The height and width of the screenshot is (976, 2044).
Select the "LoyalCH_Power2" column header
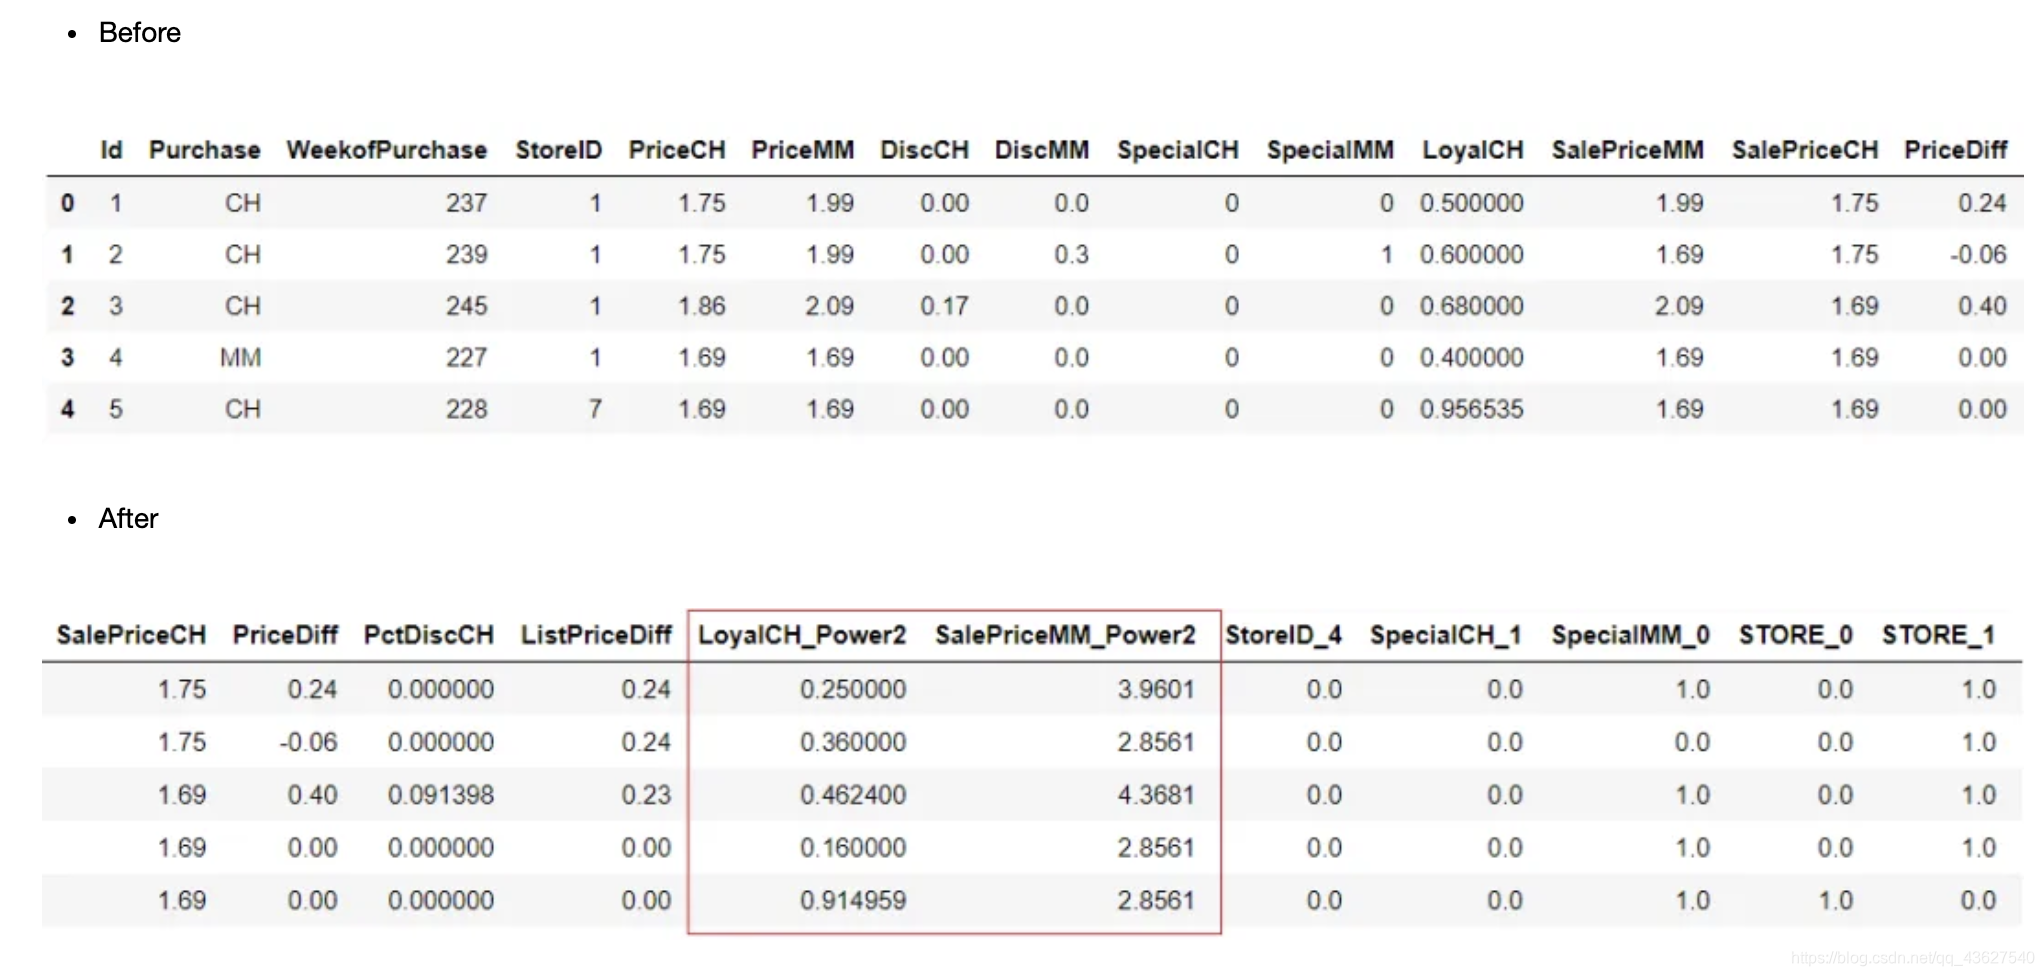pyautogui.click(x=802, y=635)
